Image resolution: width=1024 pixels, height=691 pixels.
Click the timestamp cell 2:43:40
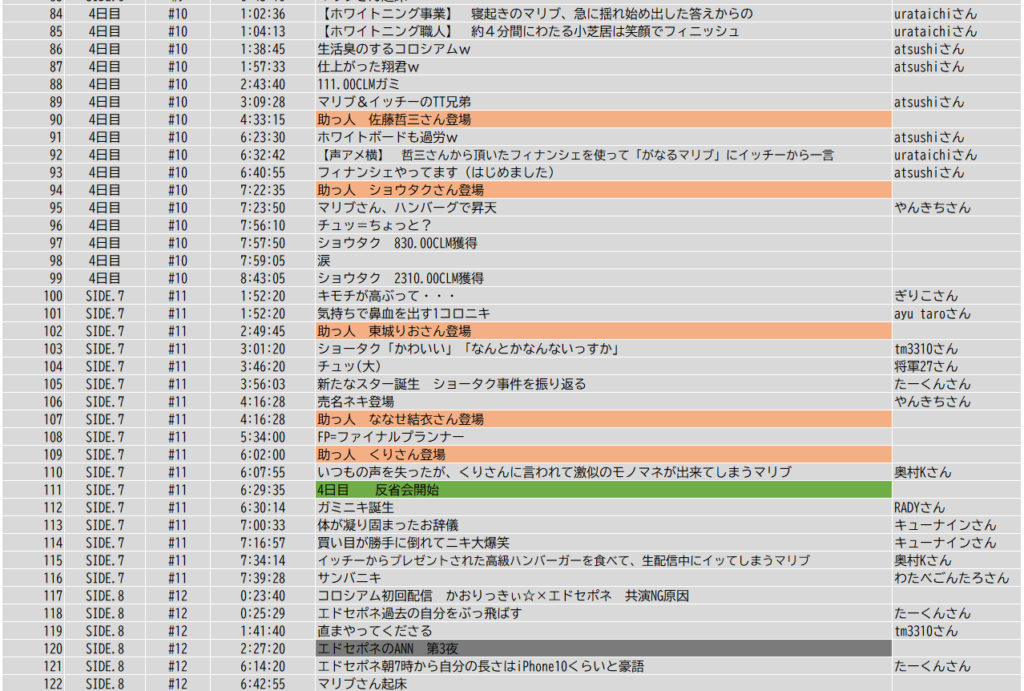(x=263, y=84)
